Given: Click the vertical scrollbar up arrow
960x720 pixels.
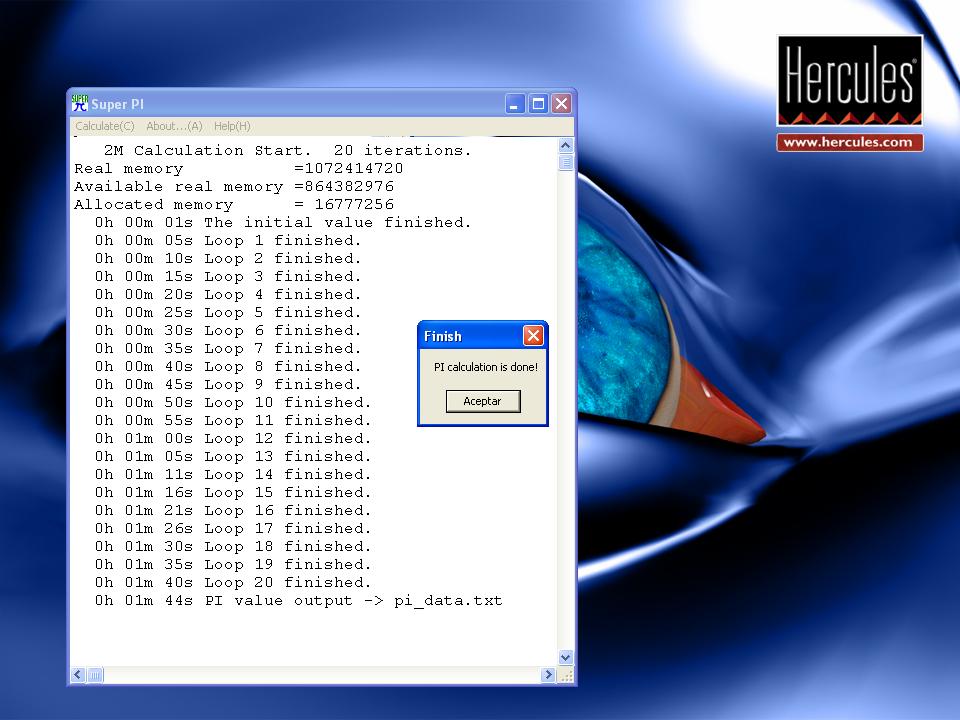Looking at the screenshot, I should (x=566, y=146).
